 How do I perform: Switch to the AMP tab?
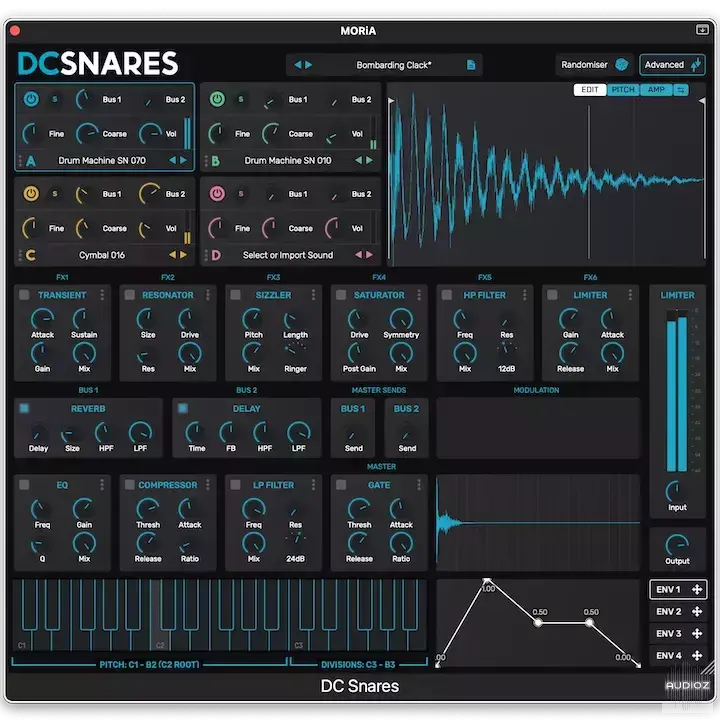pyautogui.click(x=656, y=90)
